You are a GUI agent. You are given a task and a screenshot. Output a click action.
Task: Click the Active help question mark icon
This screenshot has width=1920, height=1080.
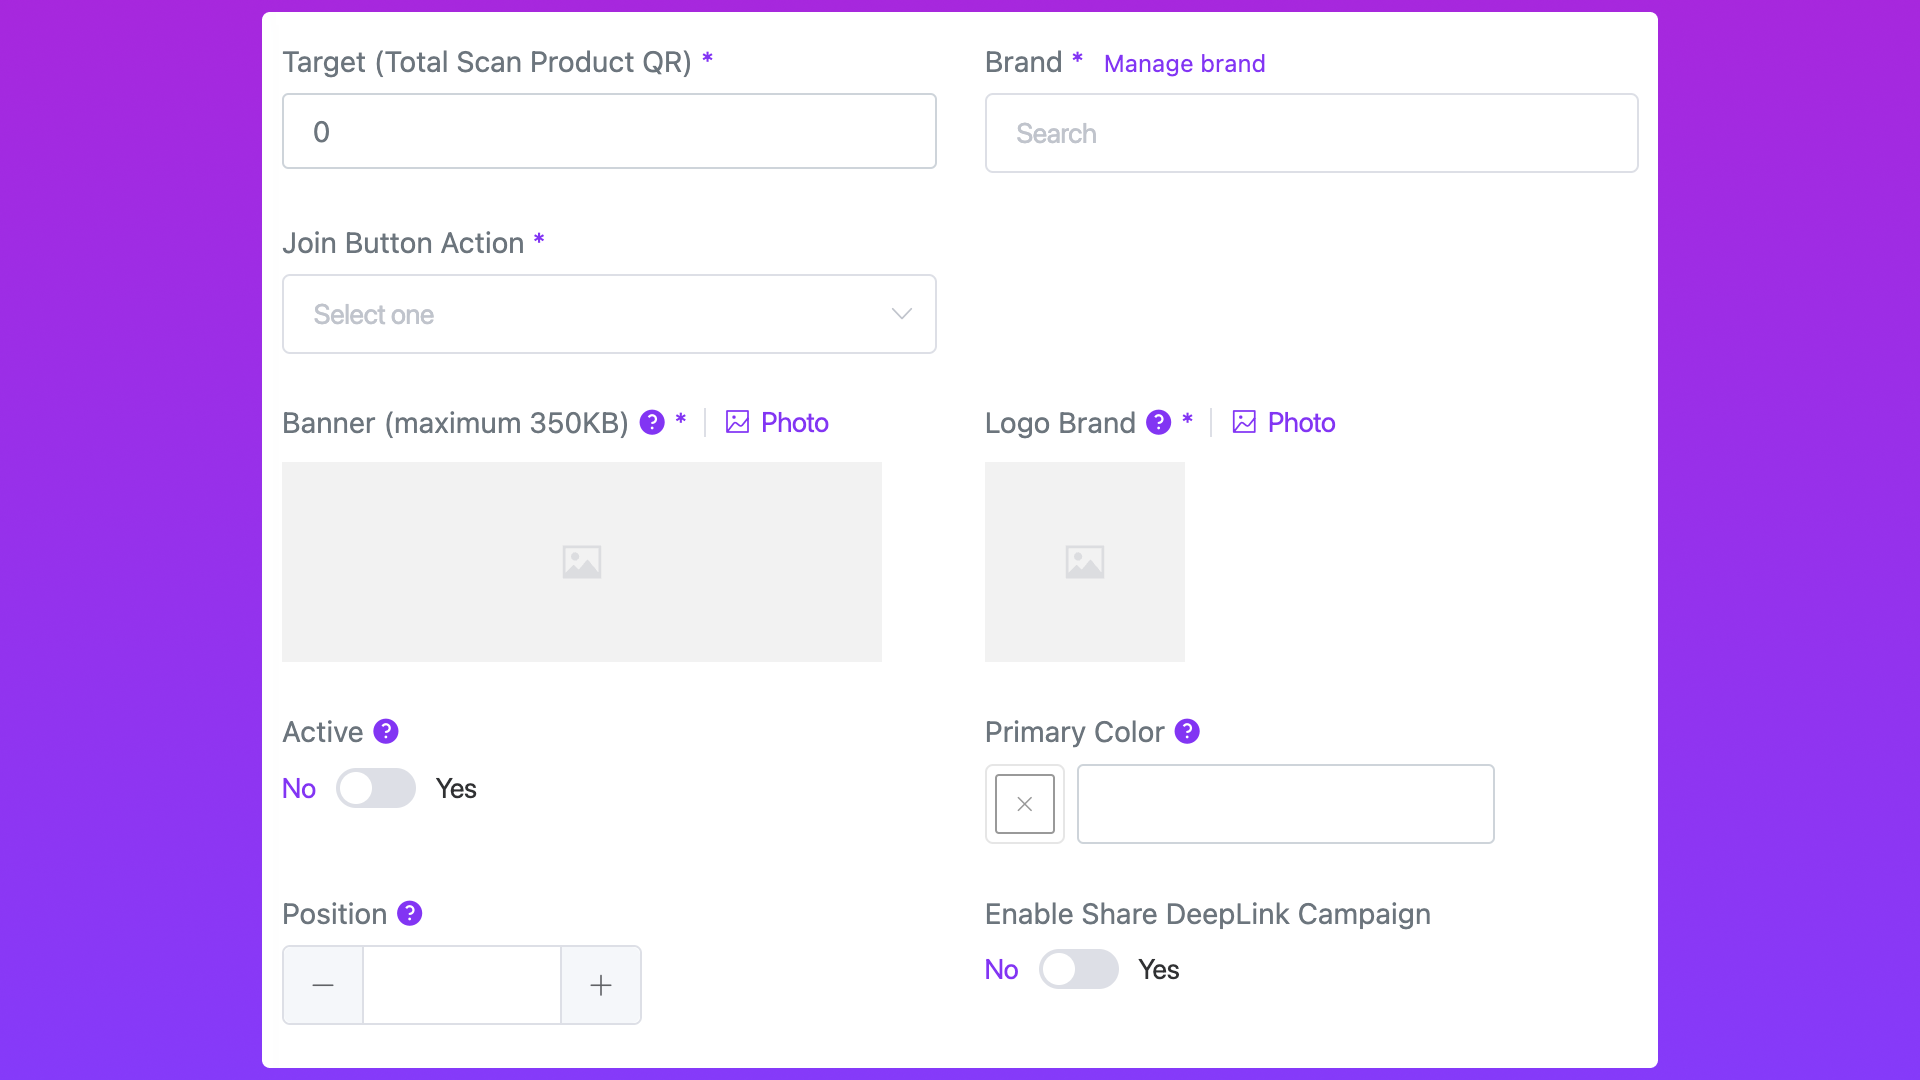pyautogui.click(x=386, y=731)
